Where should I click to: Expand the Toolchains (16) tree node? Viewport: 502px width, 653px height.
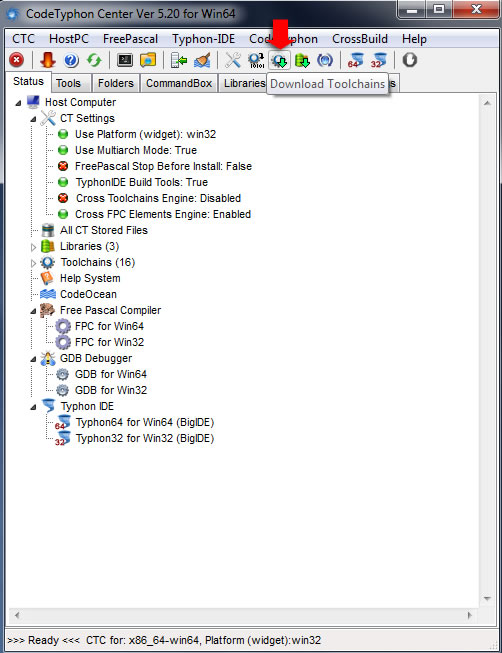33,263
